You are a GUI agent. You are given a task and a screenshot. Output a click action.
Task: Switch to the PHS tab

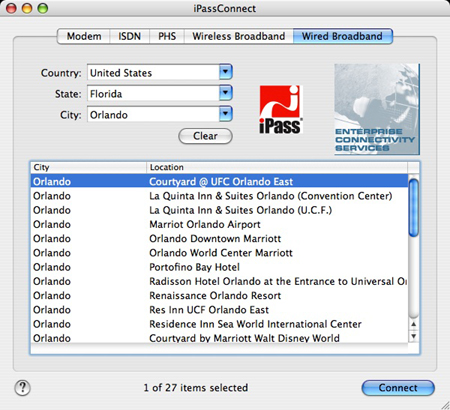point(167,36)
